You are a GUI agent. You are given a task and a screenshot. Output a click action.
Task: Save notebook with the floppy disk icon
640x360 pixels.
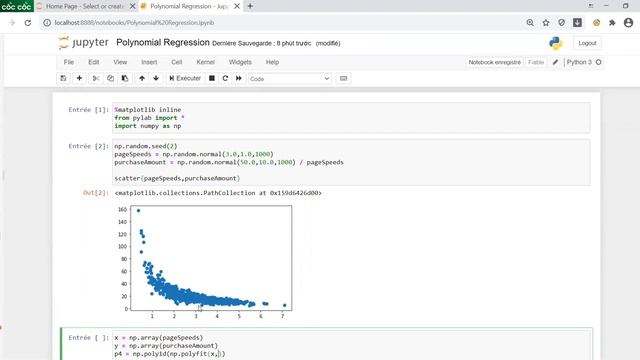pos(63,78)
